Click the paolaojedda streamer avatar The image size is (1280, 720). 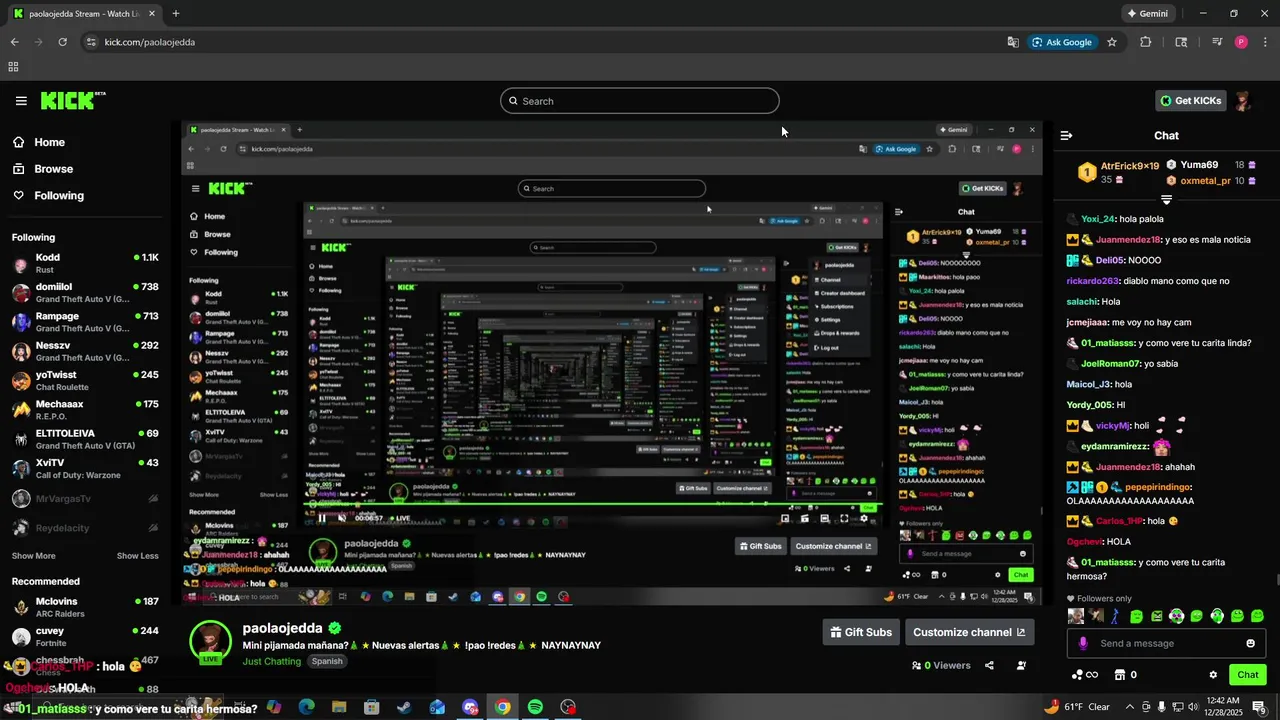(210, 641)
